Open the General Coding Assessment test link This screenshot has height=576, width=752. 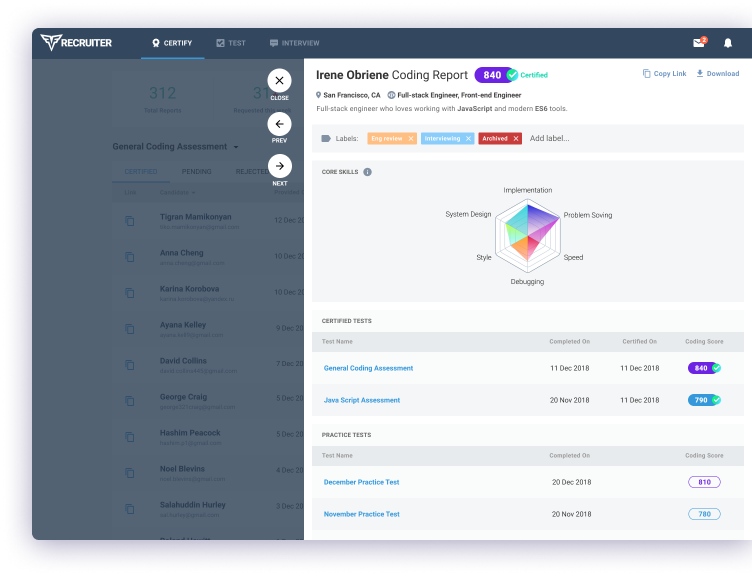368,368
